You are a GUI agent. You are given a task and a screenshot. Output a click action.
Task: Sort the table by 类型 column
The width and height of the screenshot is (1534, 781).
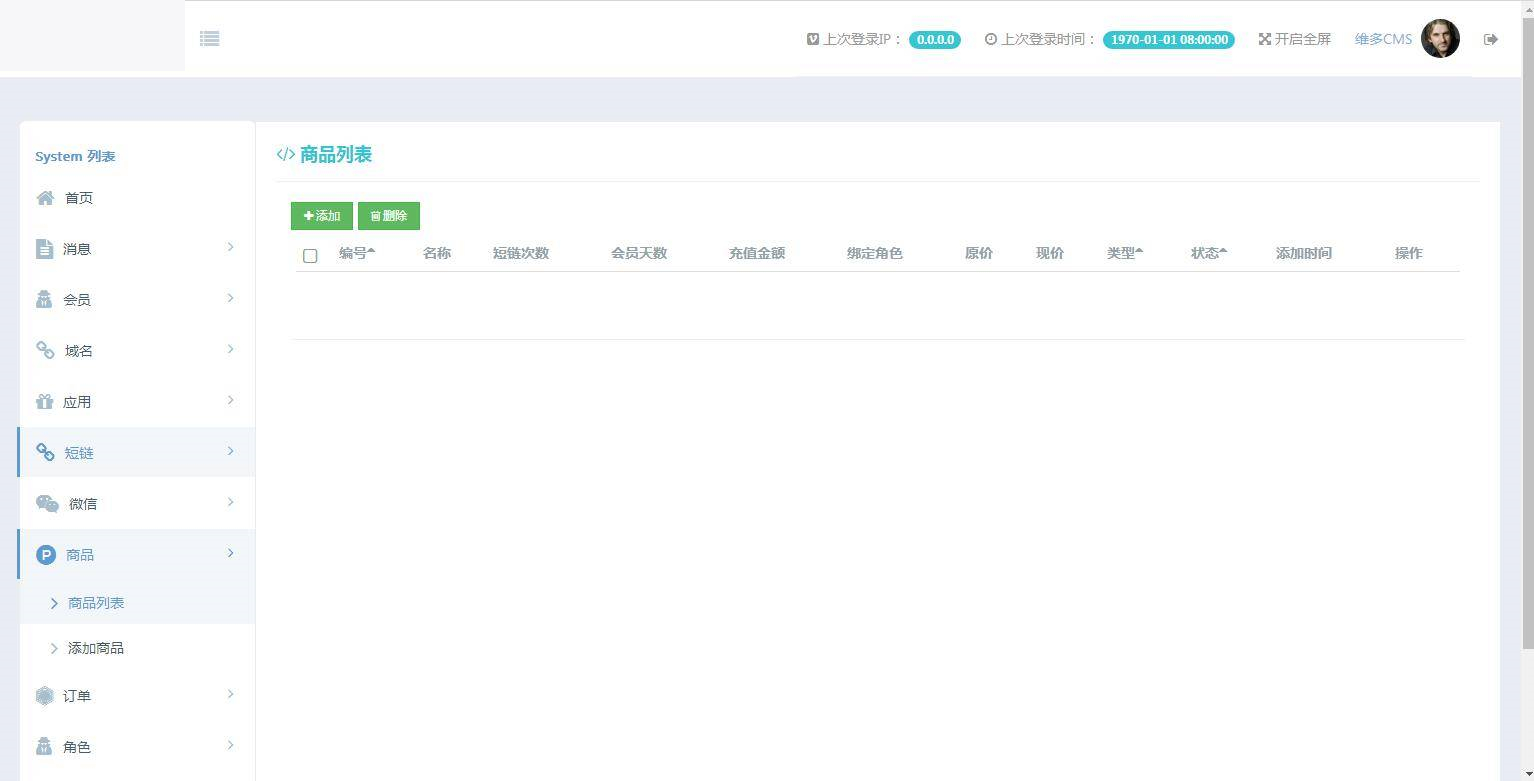pos(1124,253)
